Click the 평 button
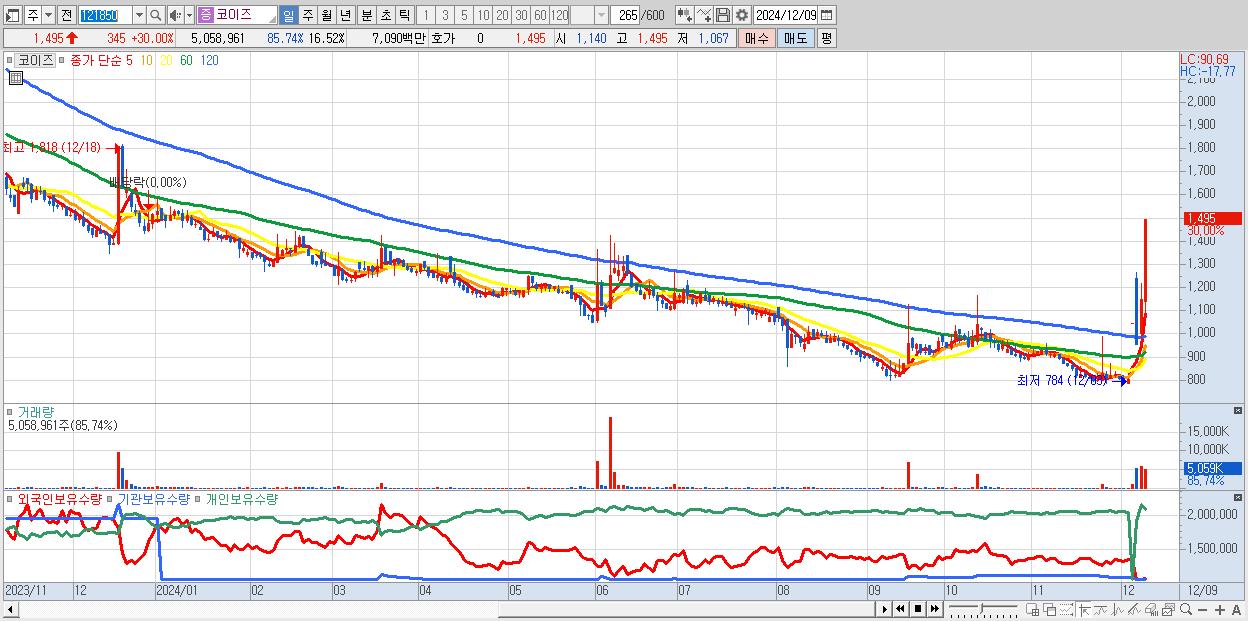1248x621 pixels. (x=826, y=38)
